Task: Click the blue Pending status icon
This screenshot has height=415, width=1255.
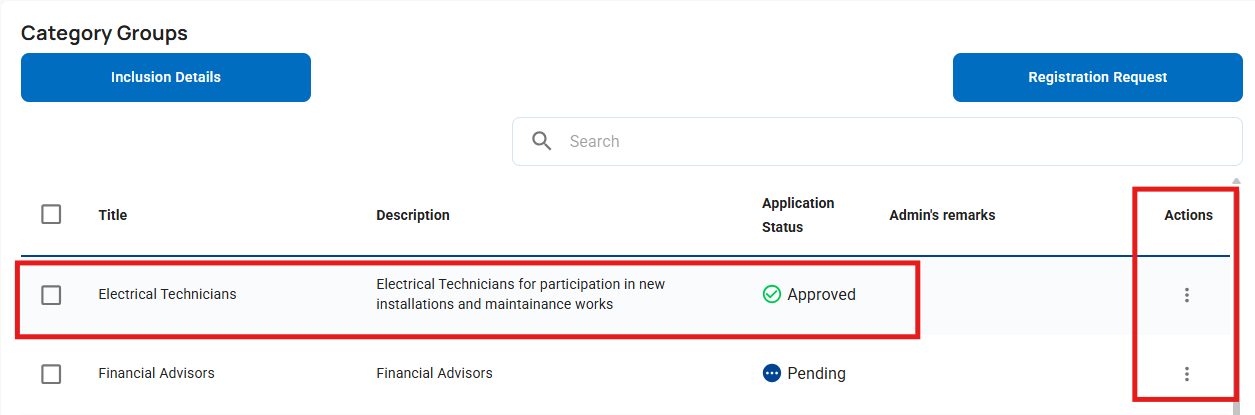Action: [771, 373]
